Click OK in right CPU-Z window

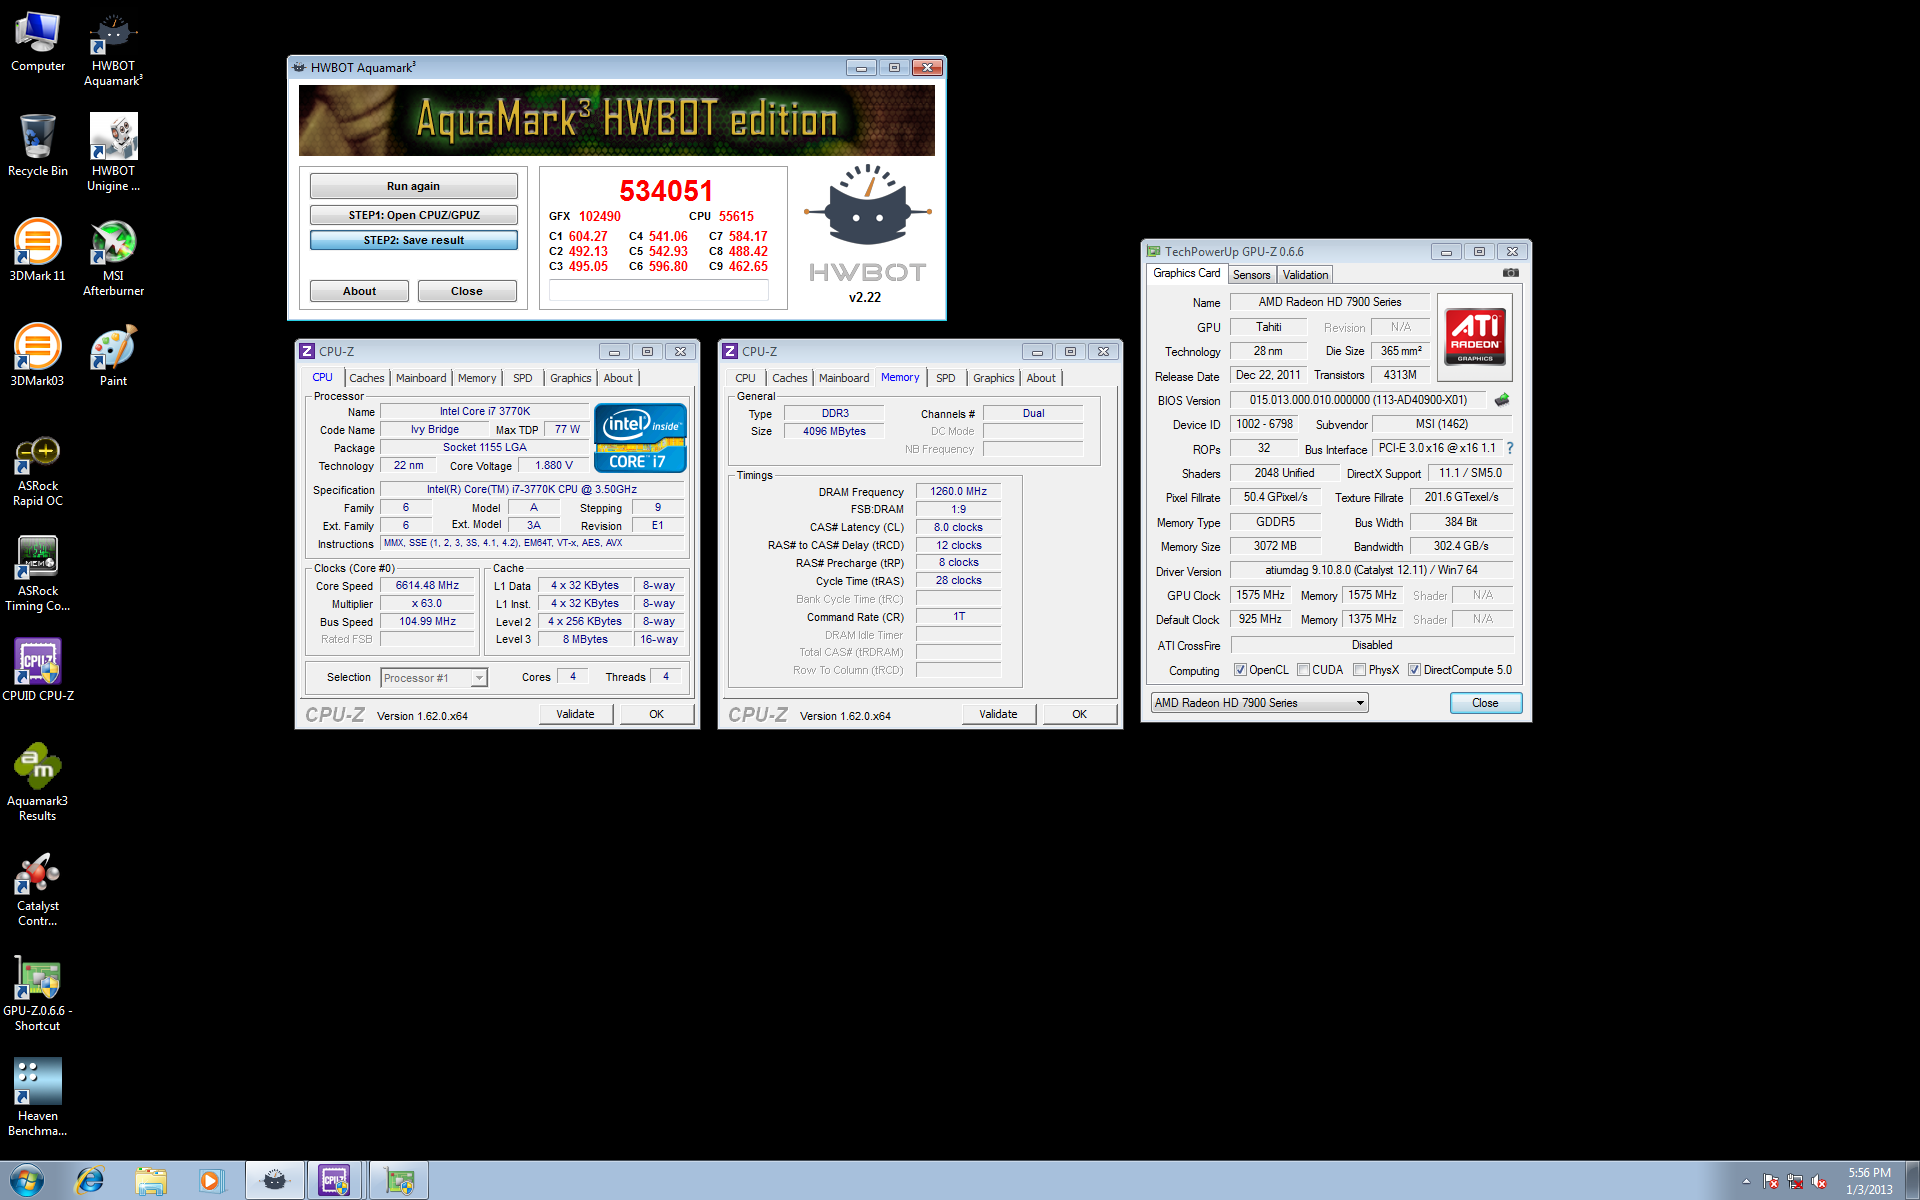(1080, 714)
